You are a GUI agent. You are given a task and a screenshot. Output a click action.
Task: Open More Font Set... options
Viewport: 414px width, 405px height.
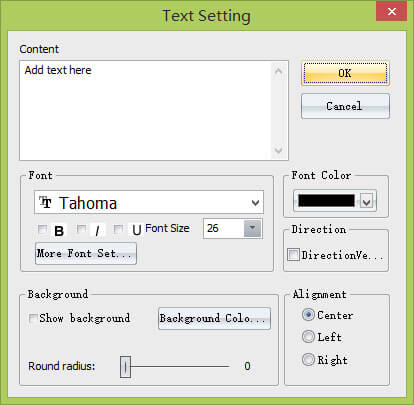tap(86, 254)
